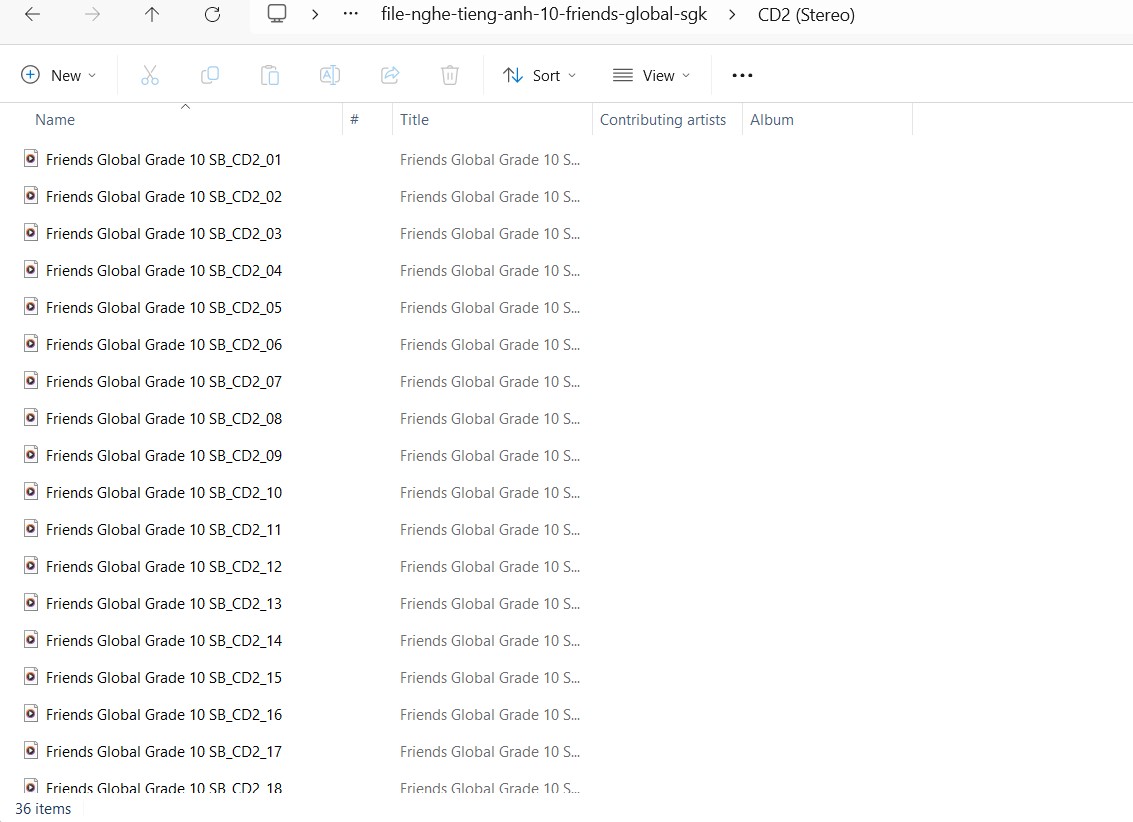Delete a file with the trash icon
Image resolution: width=1133 pixels, height=822 pixels.
pyautogui.click(x=449, y=74)
